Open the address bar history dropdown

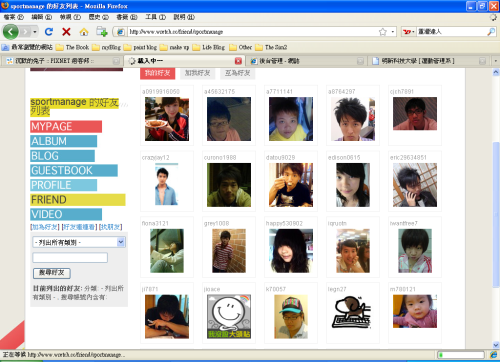[393, 32]
